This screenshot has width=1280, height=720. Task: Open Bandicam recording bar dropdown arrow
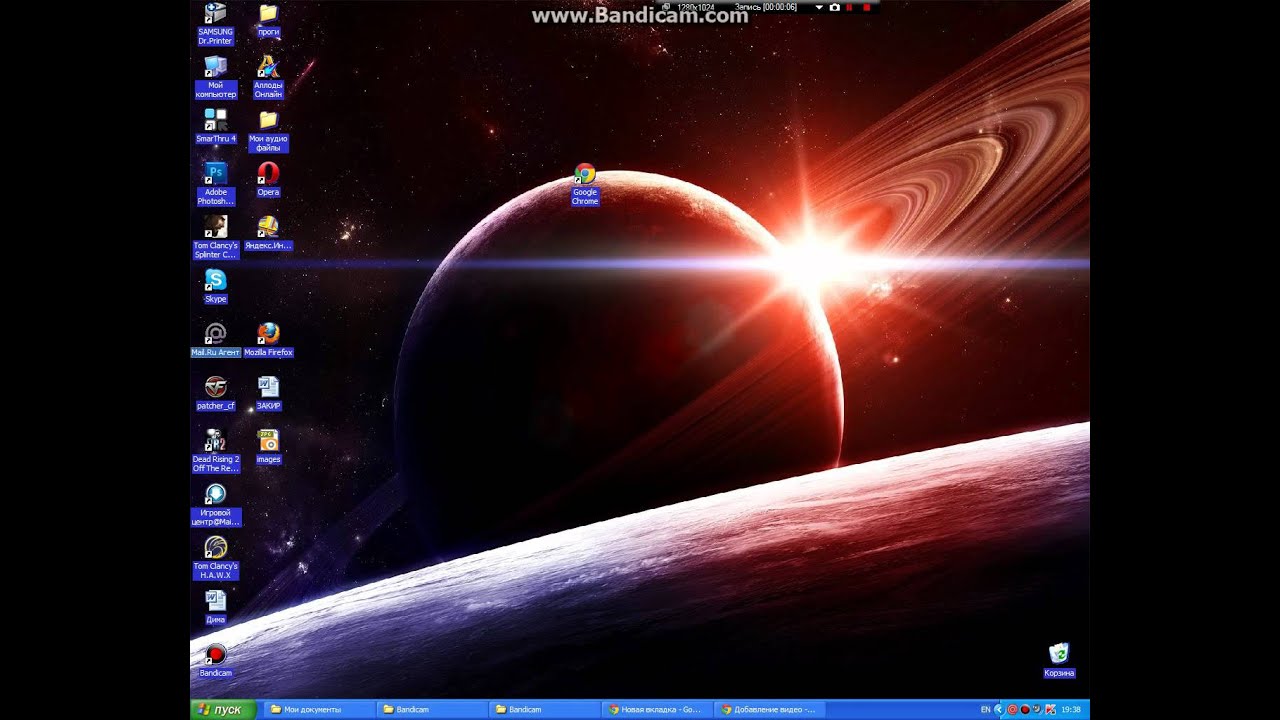tap(819, 7)
